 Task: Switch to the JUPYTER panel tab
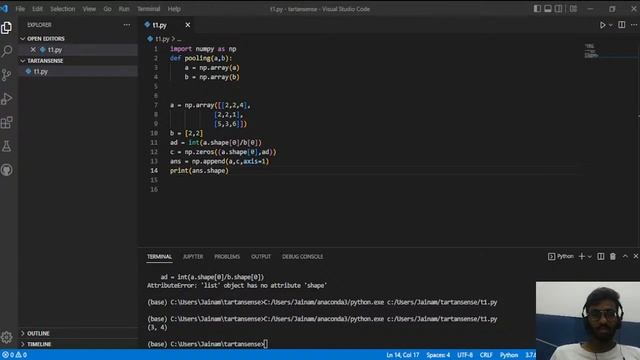pyautogui.click(x=193, y=256)
